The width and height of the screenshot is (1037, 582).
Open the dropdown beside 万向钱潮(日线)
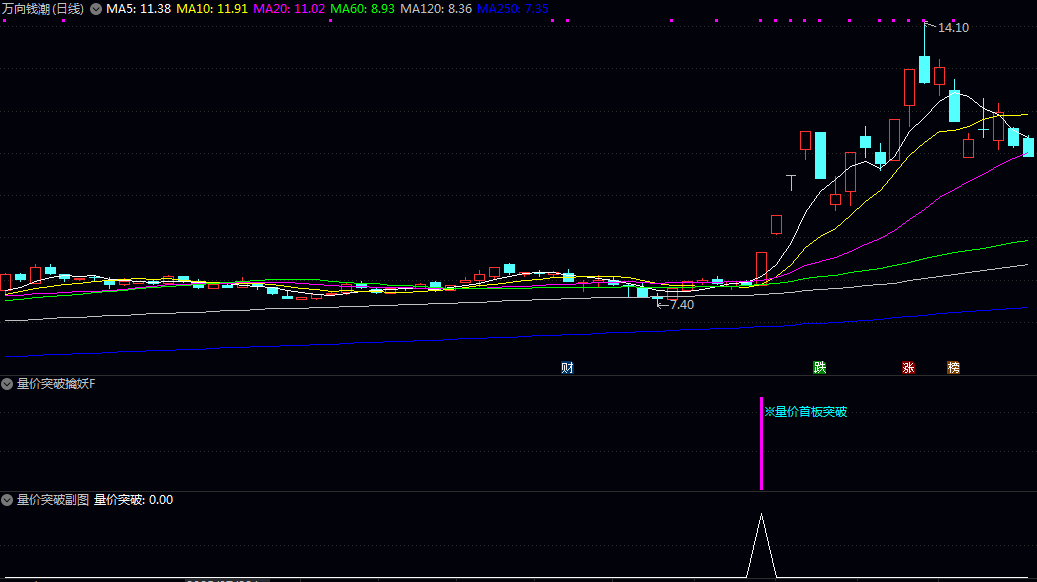96,8
